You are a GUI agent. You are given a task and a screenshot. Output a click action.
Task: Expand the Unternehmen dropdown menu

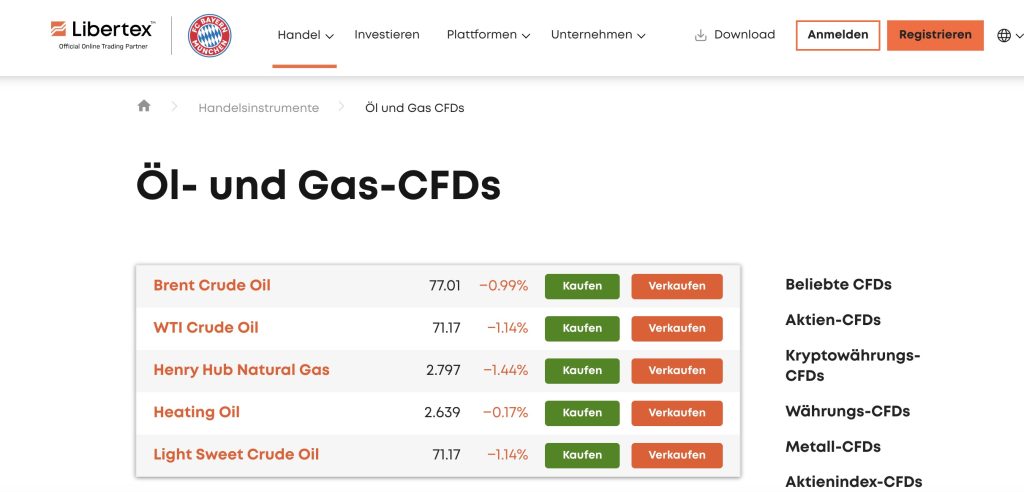[x=598, y=35]
